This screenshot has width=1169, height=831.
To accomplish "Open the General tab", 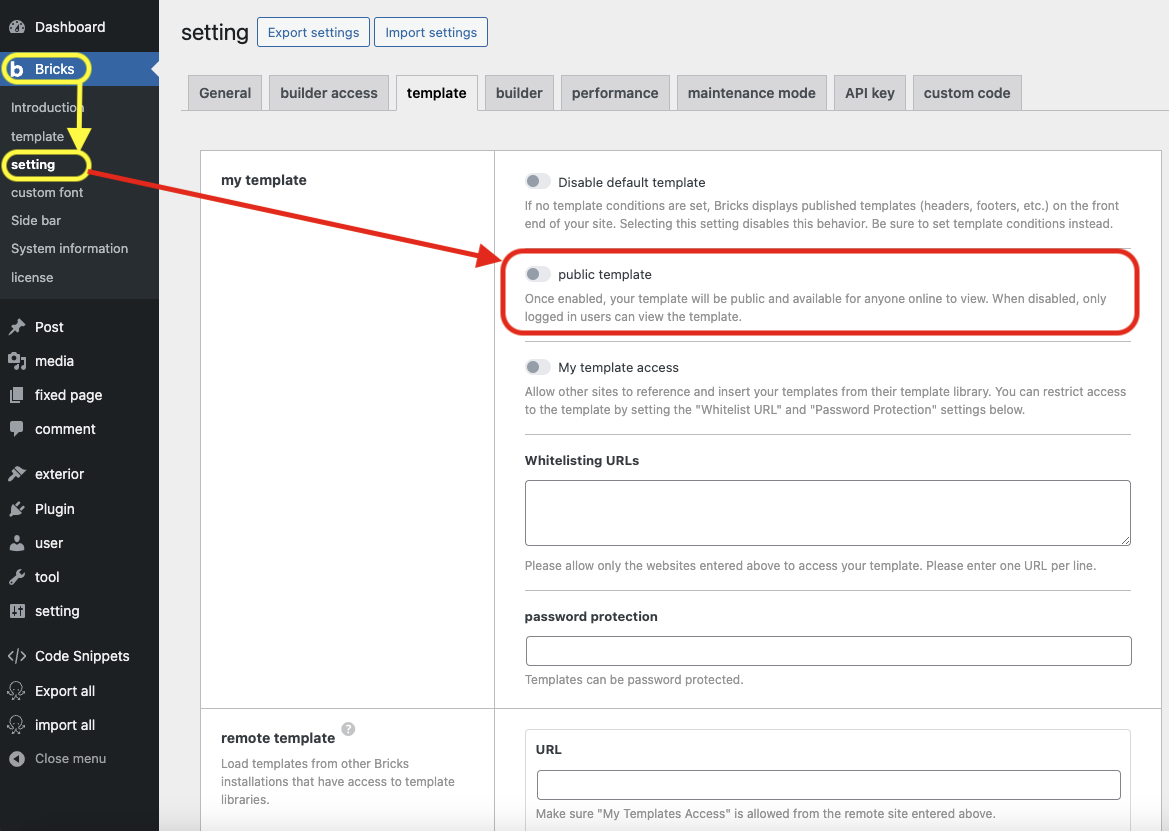I will tap(225, 93).
